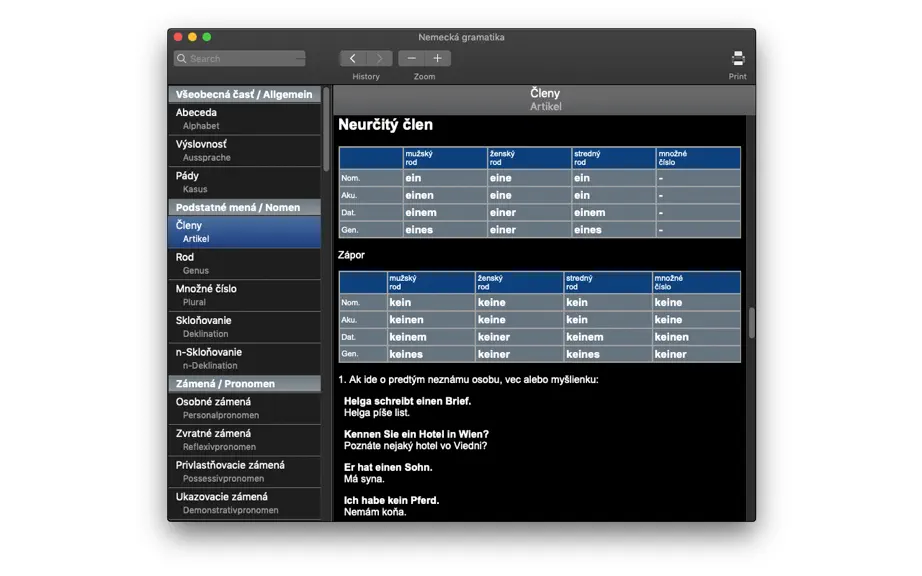Select the n-Skloňovanie topic
The width and height of the screenshot is (922, 576).
tap(245, 359)
